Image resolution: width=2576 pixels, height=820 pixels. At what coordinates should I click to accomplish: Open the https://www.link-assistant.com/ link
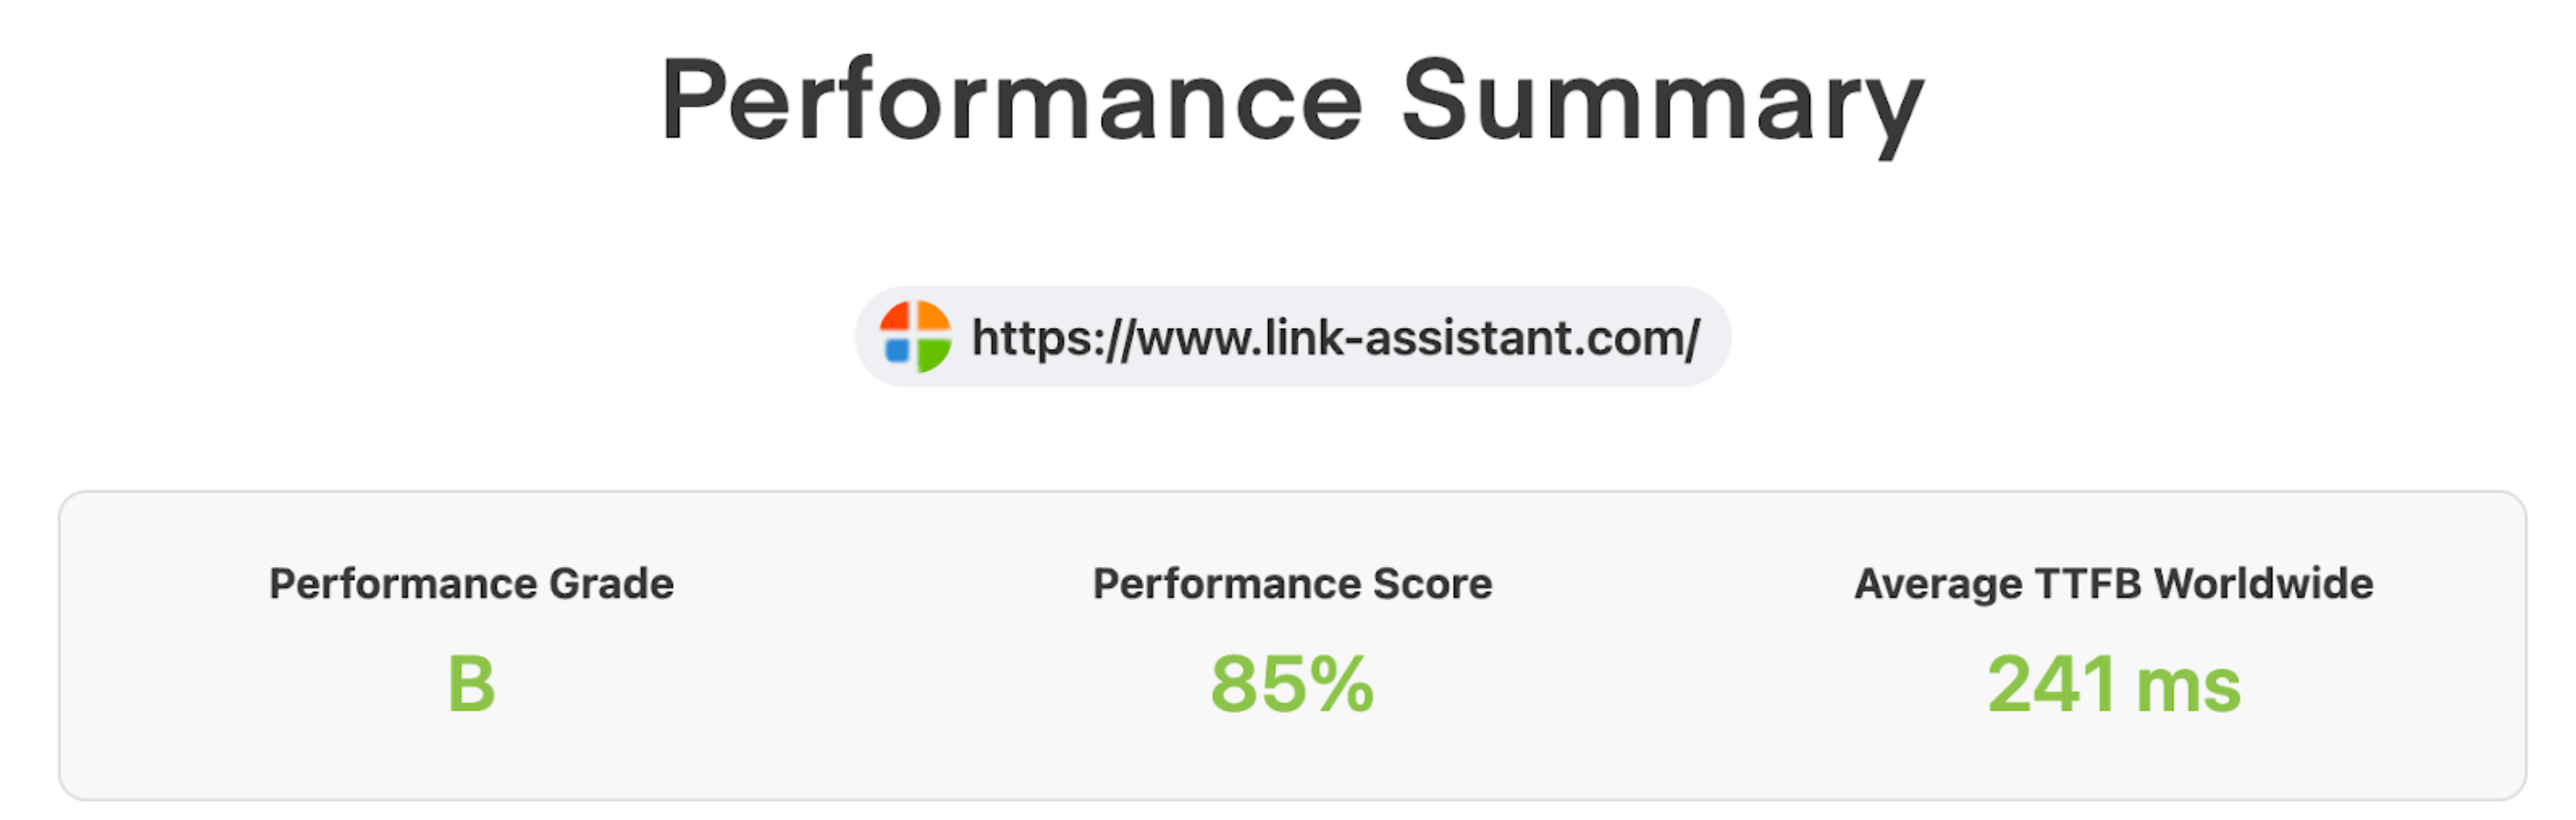pos(1335,338)
